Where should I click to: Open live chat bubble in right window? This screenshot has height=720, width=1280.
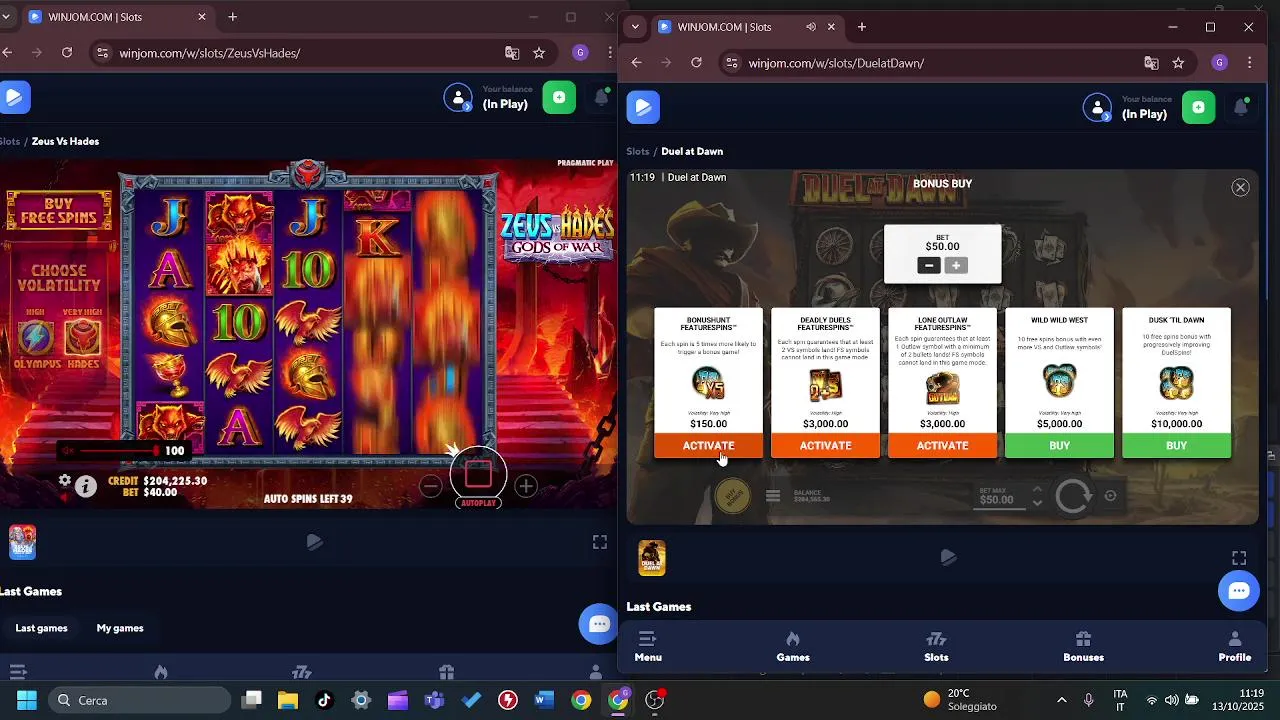point(1239,590)
